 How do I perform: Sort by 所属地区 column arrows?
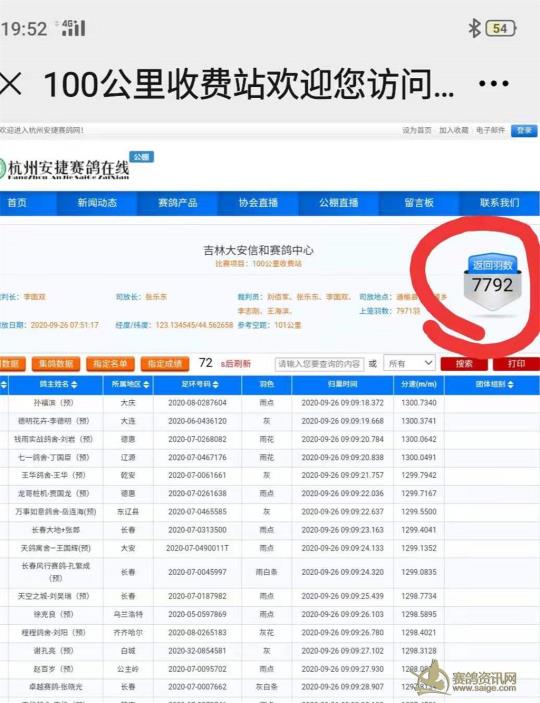click(146, 385)
